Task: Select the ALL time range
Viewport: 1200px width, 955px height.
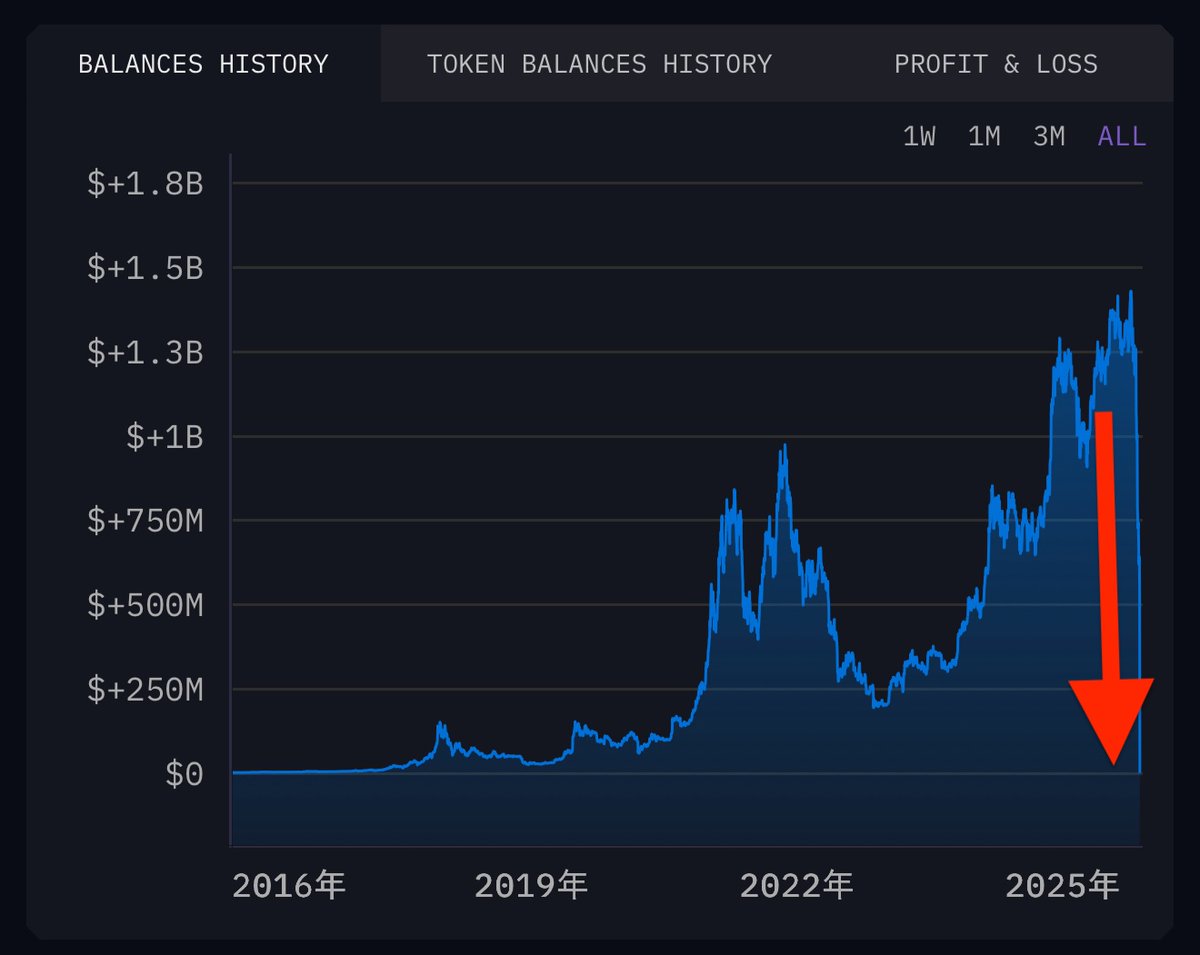Action: (1122, 137)
